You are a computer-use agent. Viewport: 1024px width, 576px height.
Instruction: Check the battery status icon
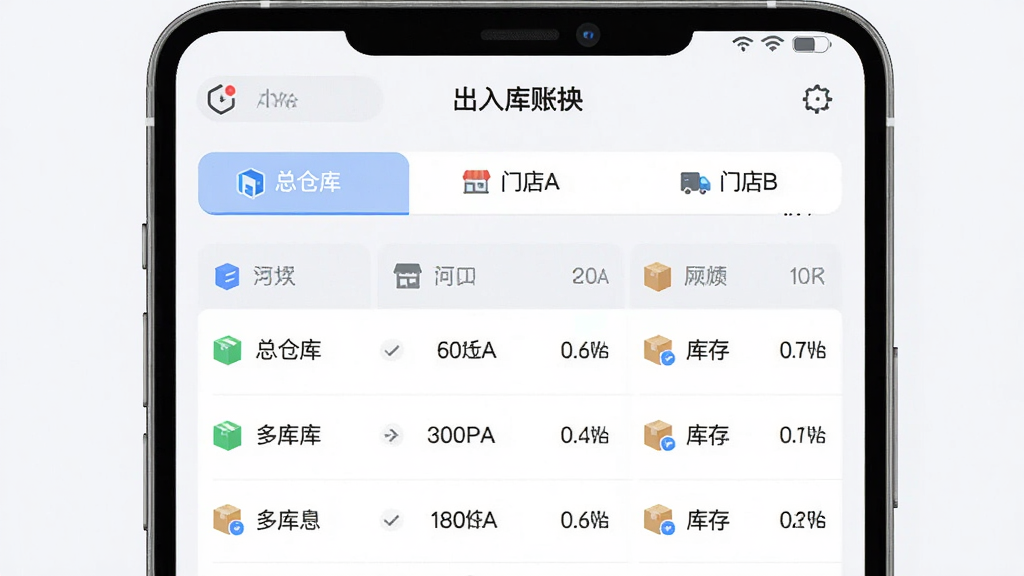coord(811,44)
